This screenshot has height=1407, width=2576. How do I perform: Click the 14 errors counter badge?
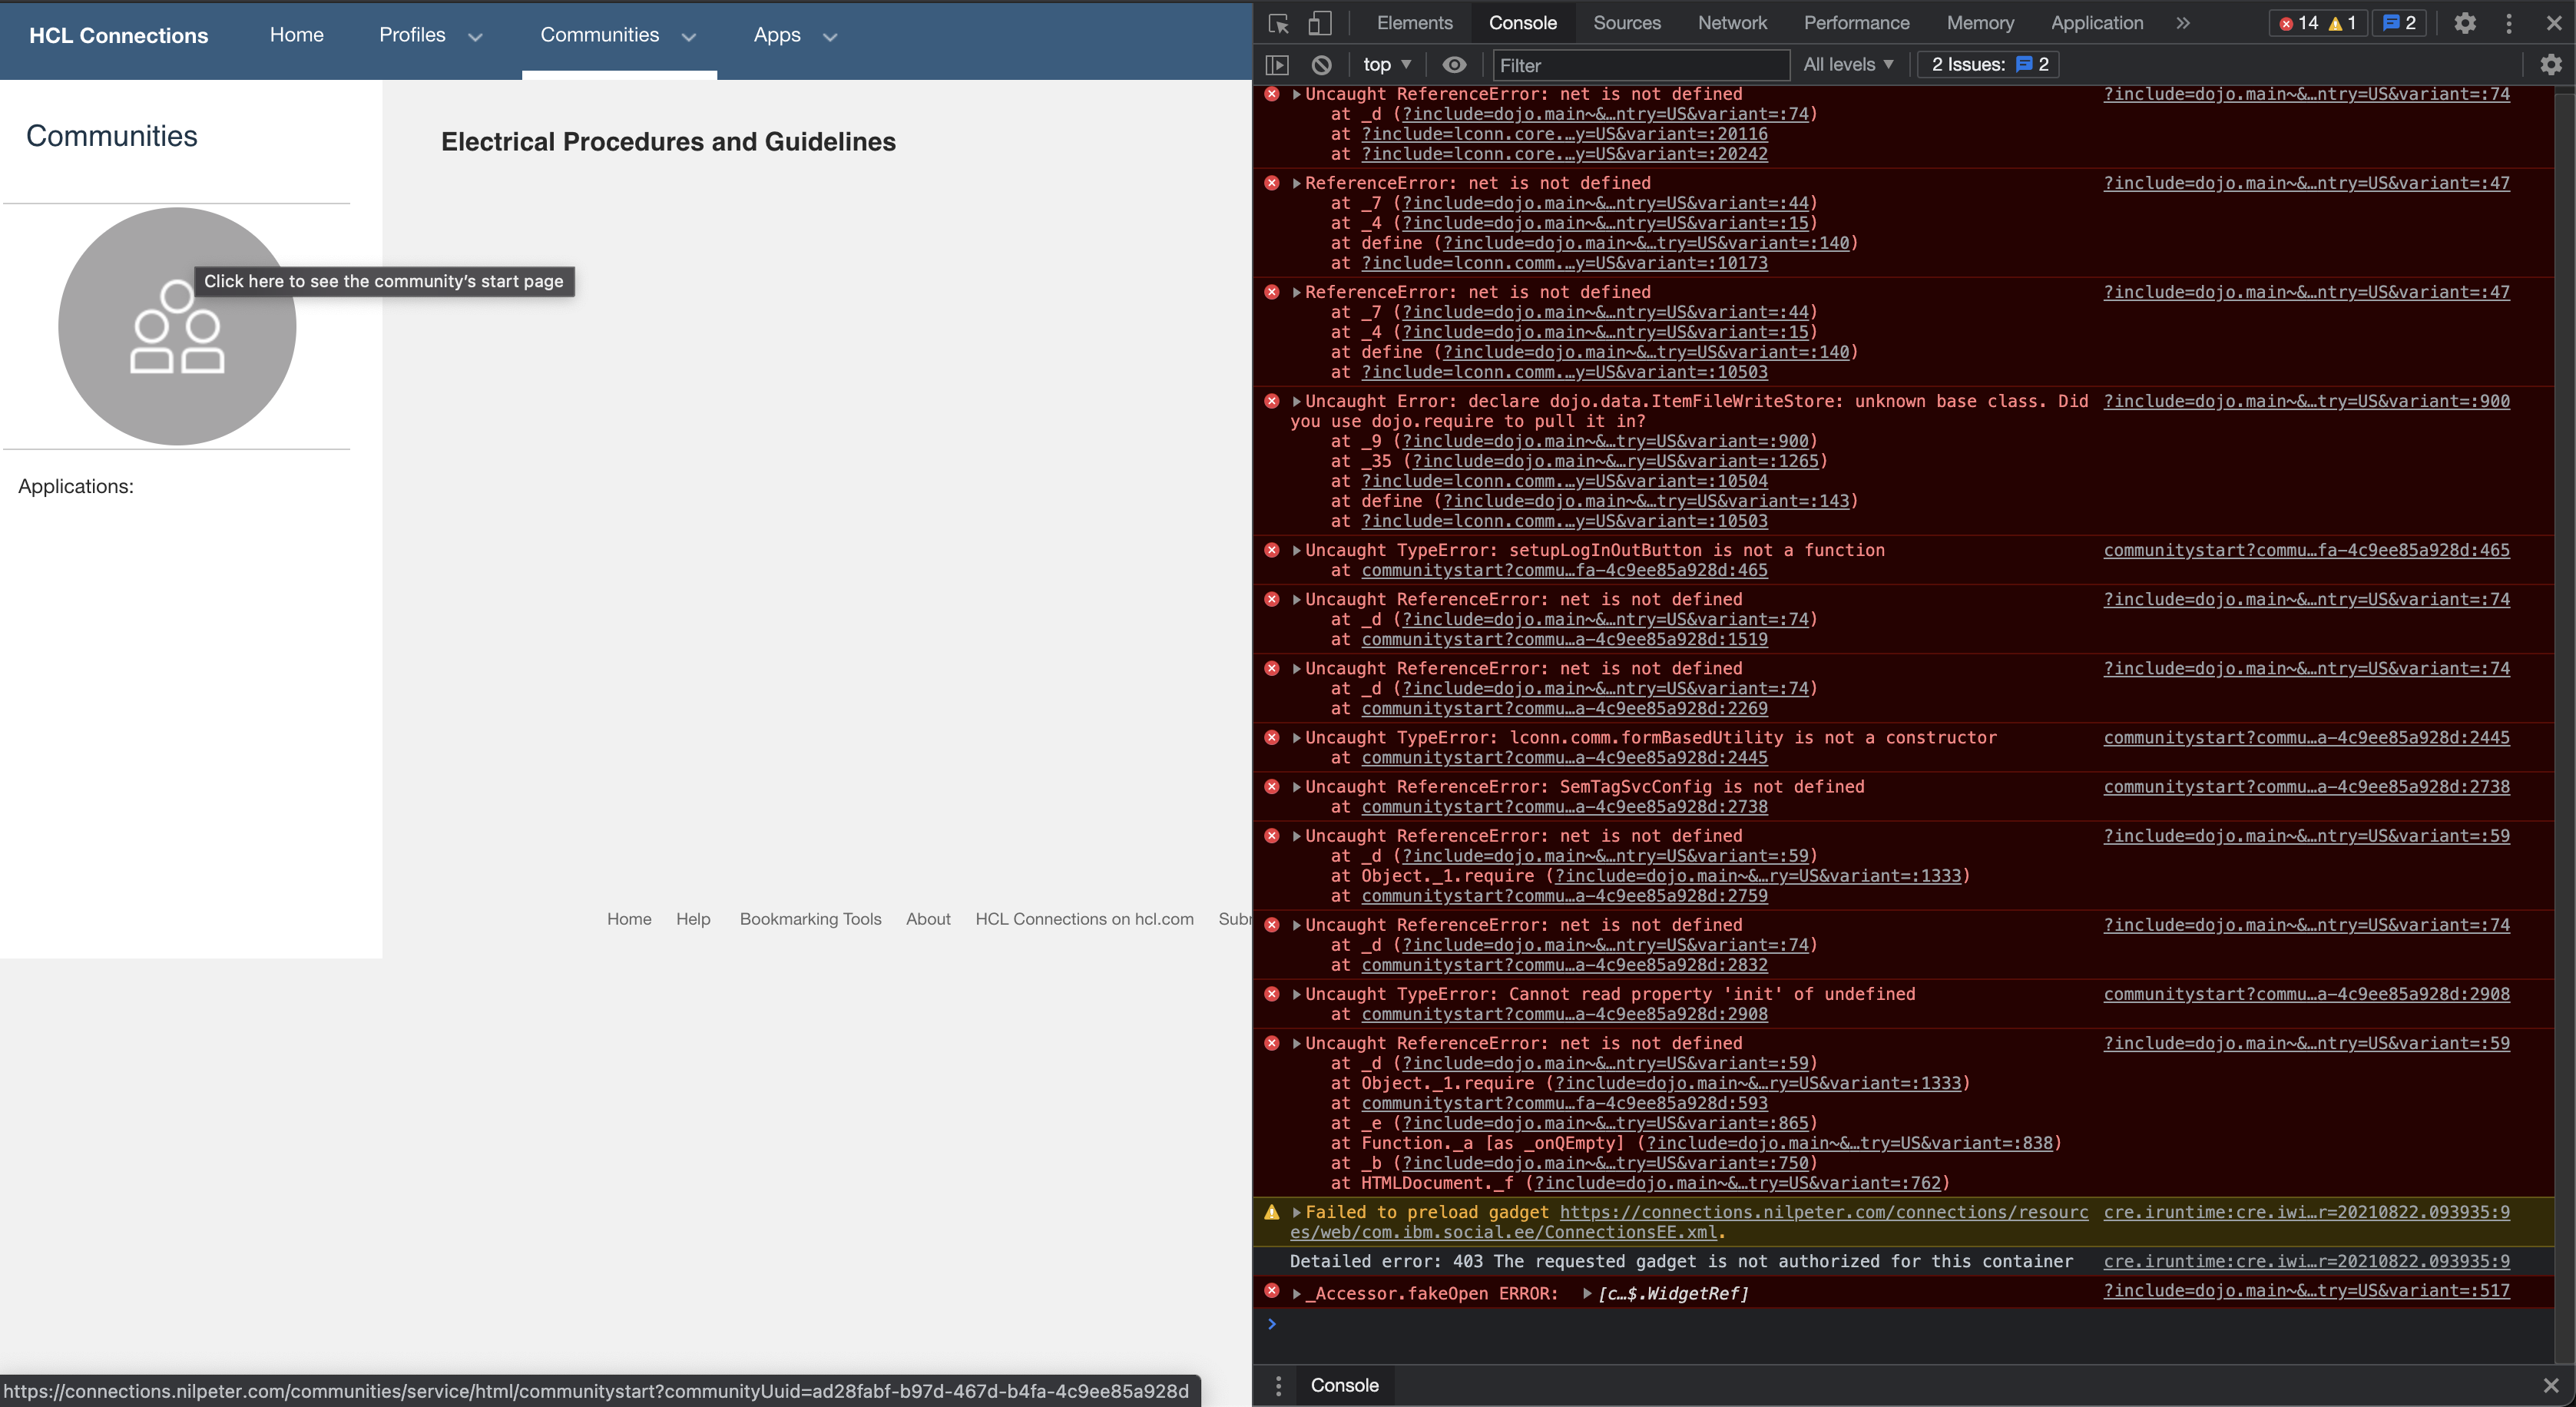(x=2297, y=23)
